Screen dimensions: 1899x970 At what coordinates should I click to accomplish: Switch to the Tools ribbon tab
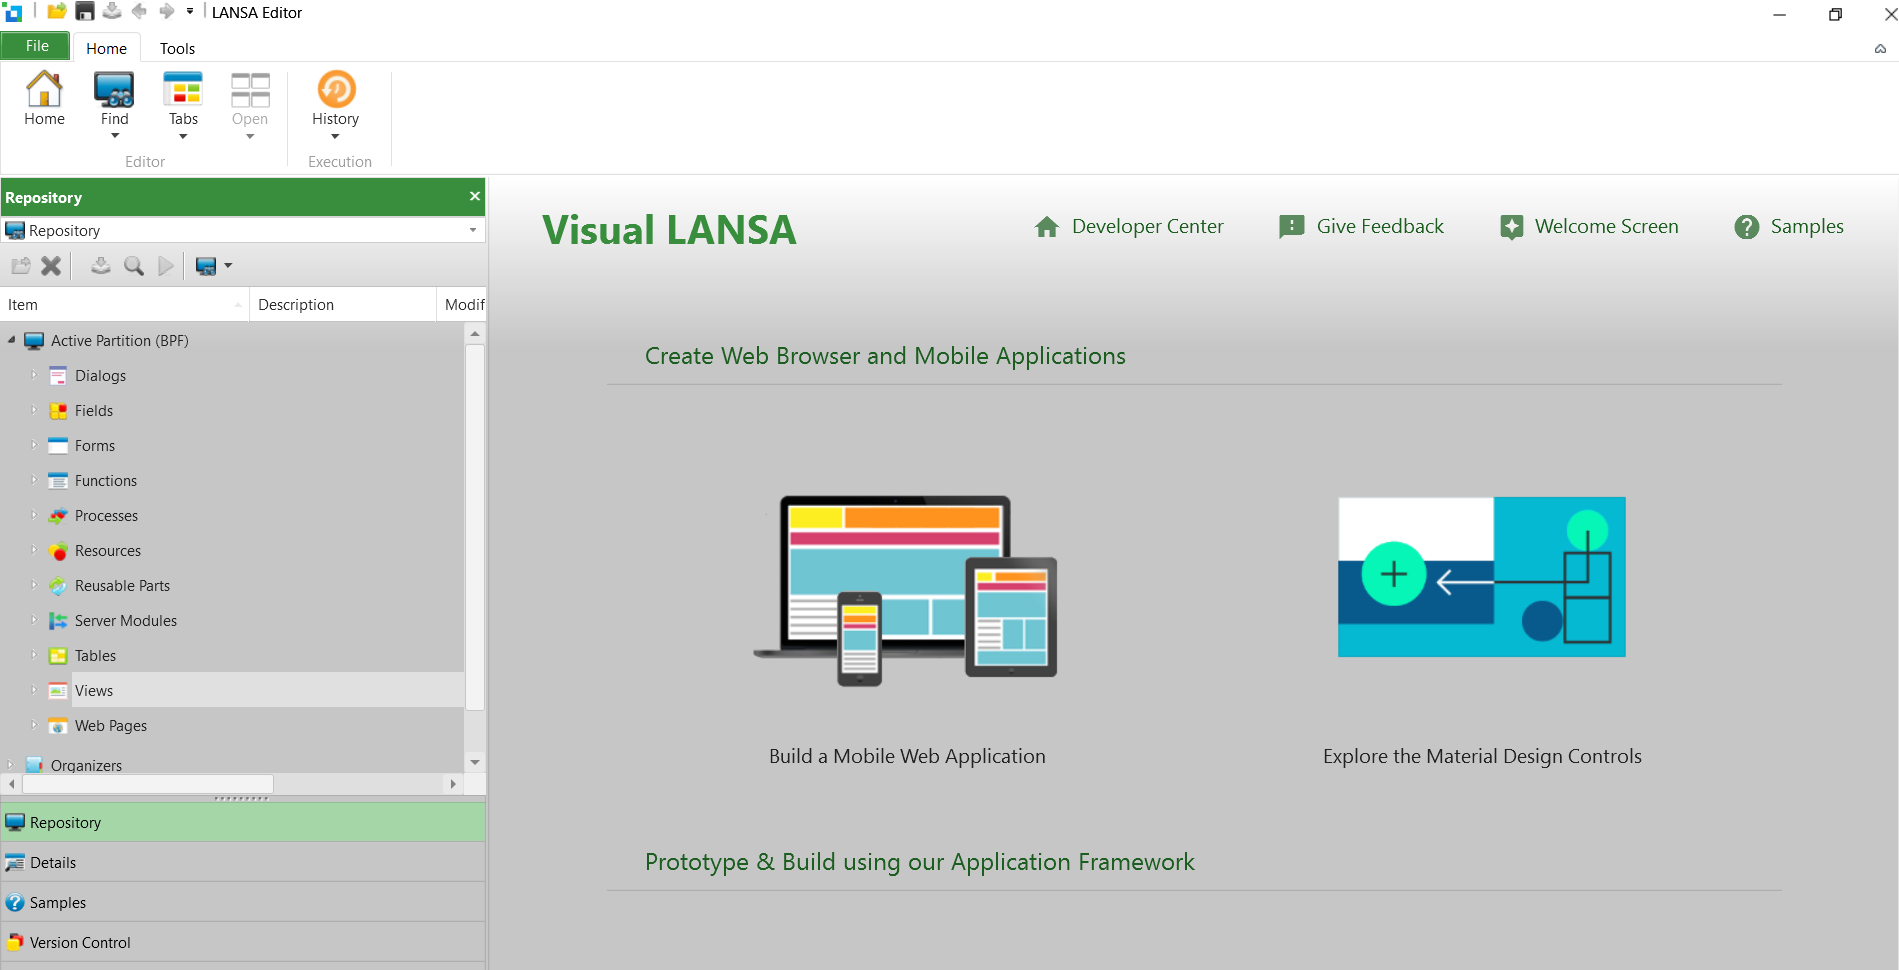pos(177,48)
